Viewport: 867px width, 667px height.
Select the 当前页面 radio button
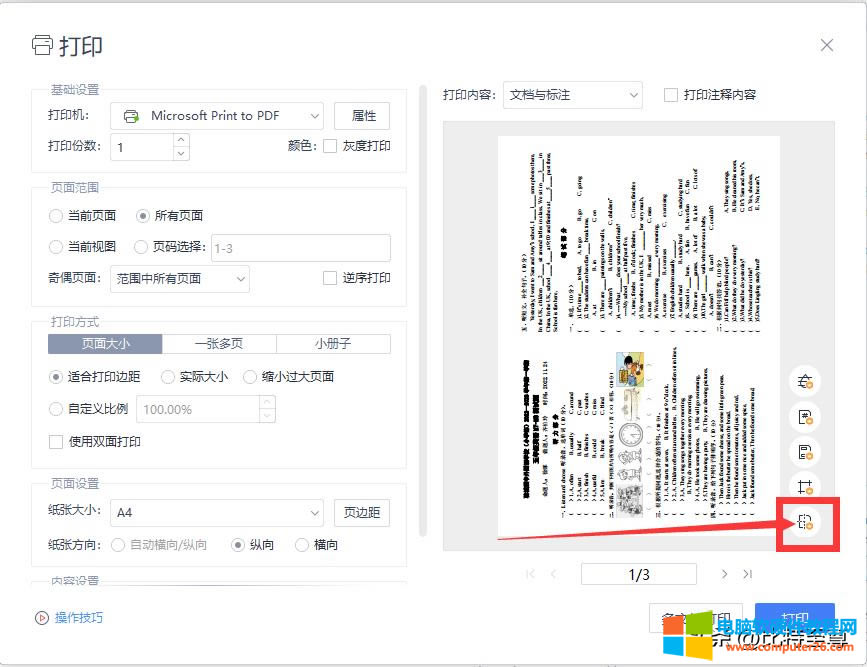tap(56, 216)
